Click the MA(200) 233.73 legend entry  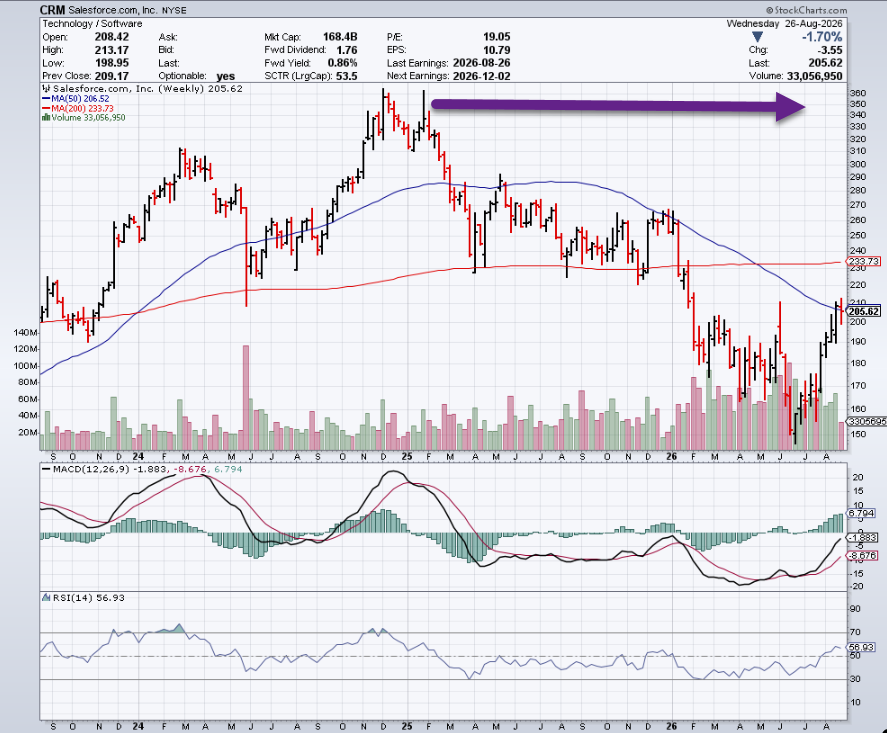[83, 108]
